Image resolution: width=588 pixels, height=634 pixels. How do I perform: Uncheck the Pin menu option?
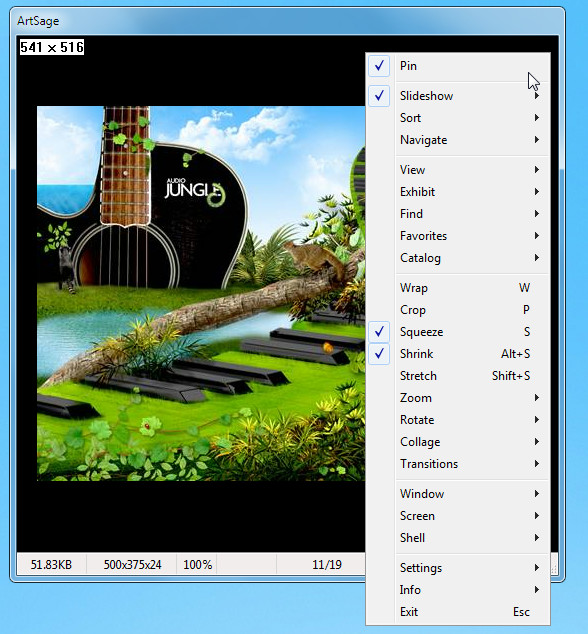click(458, 66)
